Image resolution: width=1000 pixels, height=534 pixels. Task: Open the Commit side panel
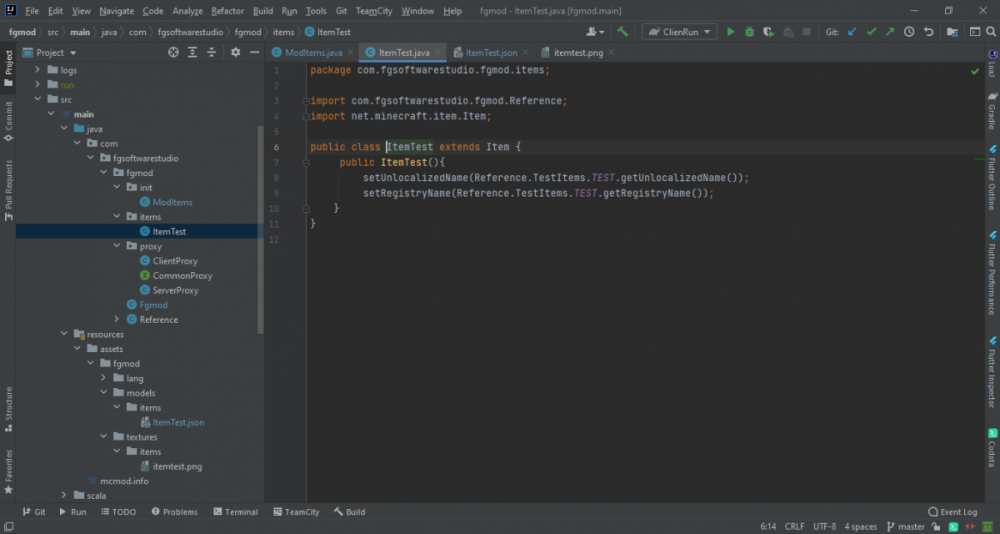click(x=8, y=121)
